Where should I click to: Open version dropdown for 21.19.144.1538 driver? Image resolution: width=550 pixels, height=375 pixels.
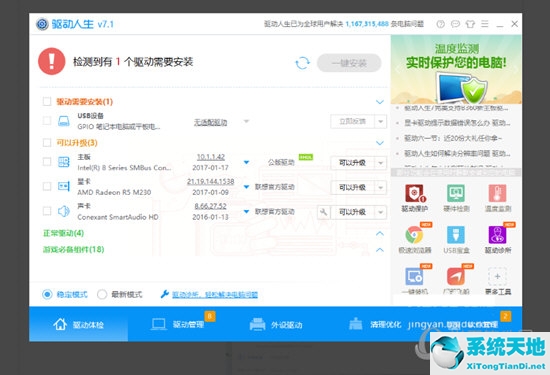(x=247, y=187)
